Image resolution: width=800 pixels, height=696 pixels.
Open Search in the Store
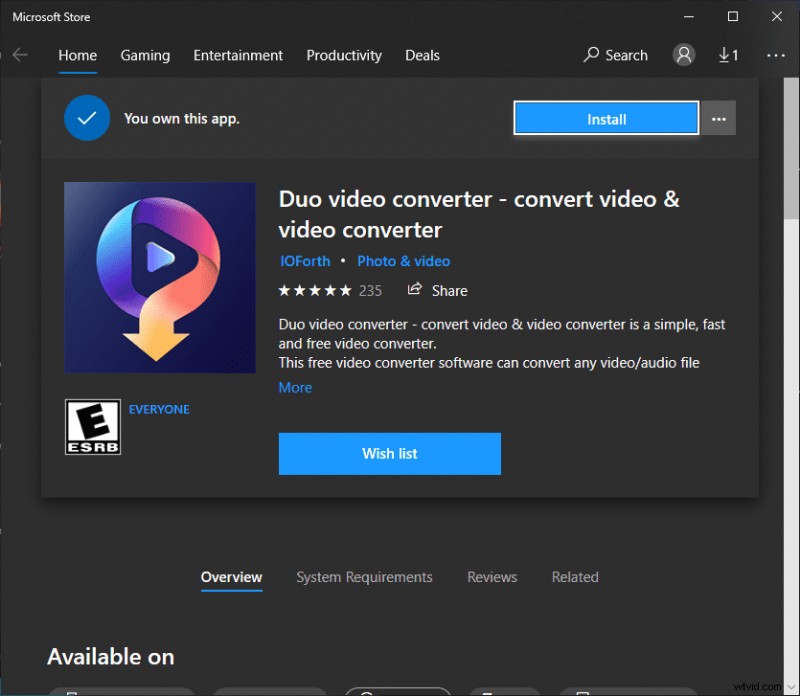[x=614, y=55]
